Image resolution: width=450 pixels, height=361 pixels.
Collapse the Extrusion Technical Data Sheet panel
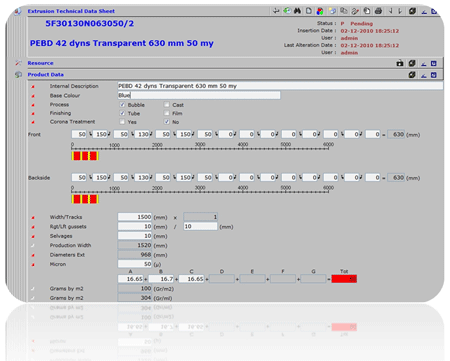coord(424,12)
